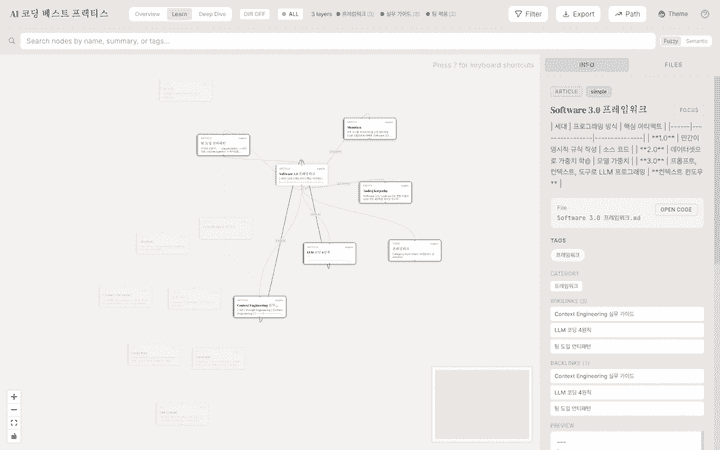Click OPEN CODE for the file
This screenshot has width=720, height=450.
pyautogui.click(x=676, y=210)
